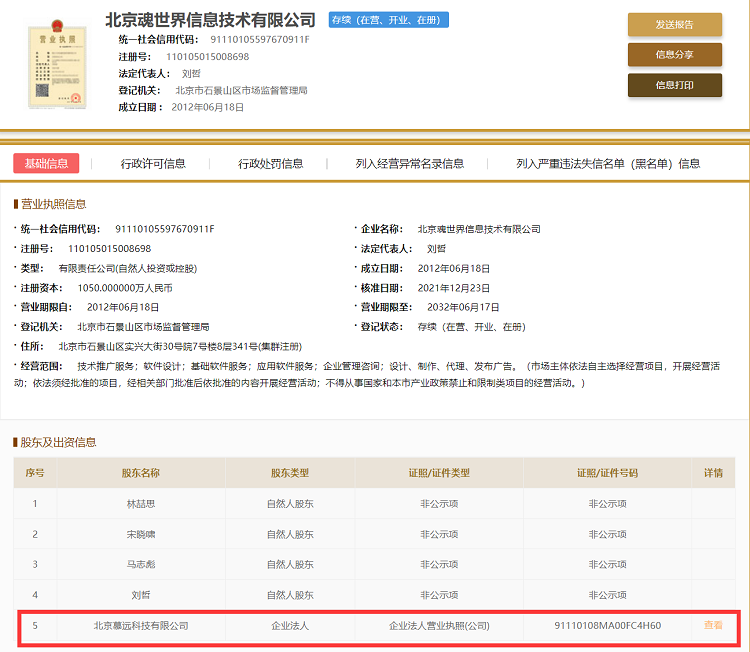Switch to the 行政许可信息 tab
The width and height of the screenshot is (750, 652).
pyautogui.click(x=153, y=164)
